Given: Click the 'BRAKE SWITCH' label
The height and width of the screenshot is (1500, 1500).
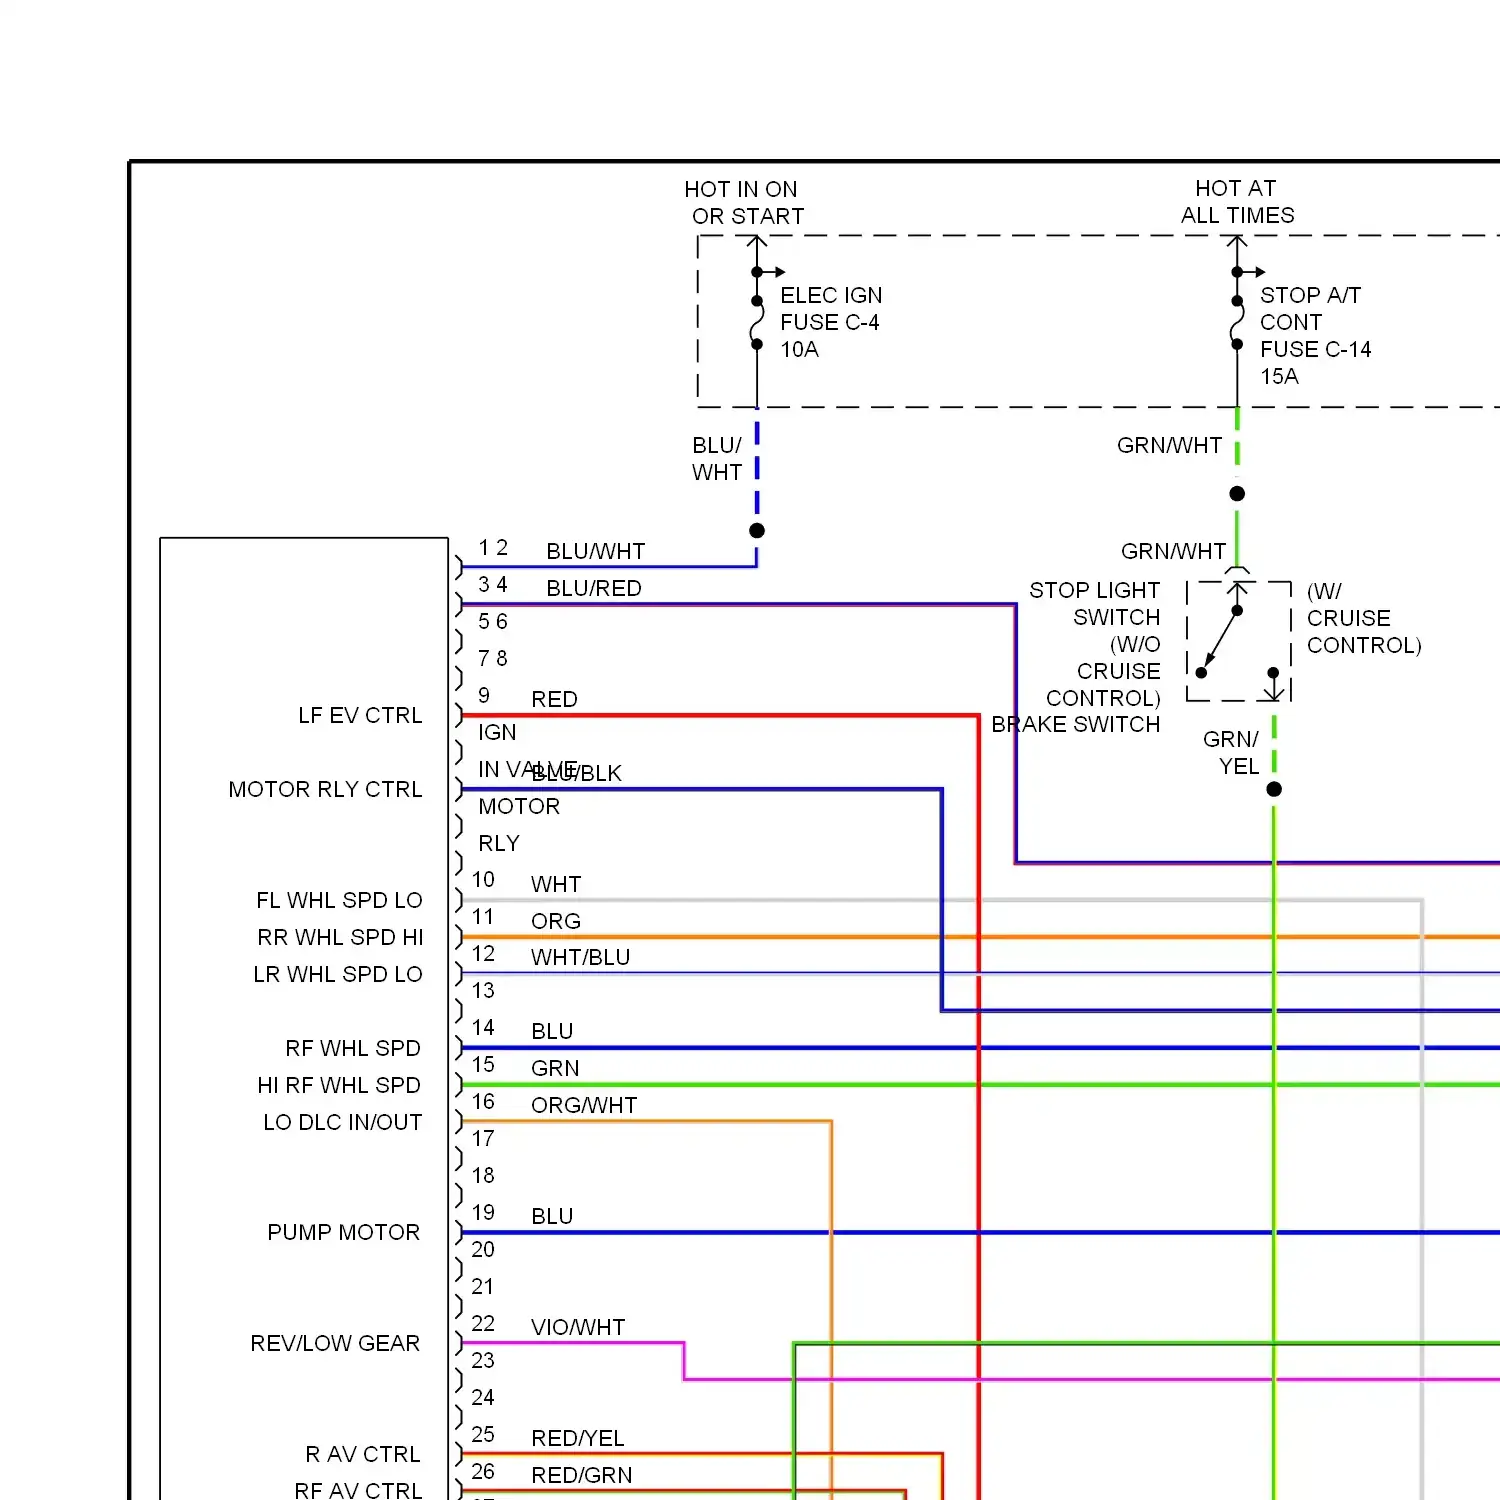Looking at the screenshot, I should [x=1076, y=725].
